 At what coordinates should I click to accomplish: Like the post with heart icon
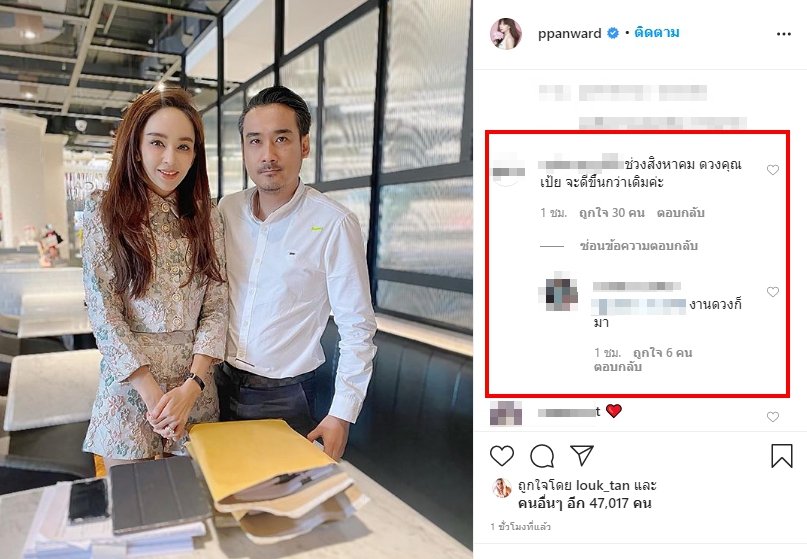click(x=502, y=456)
